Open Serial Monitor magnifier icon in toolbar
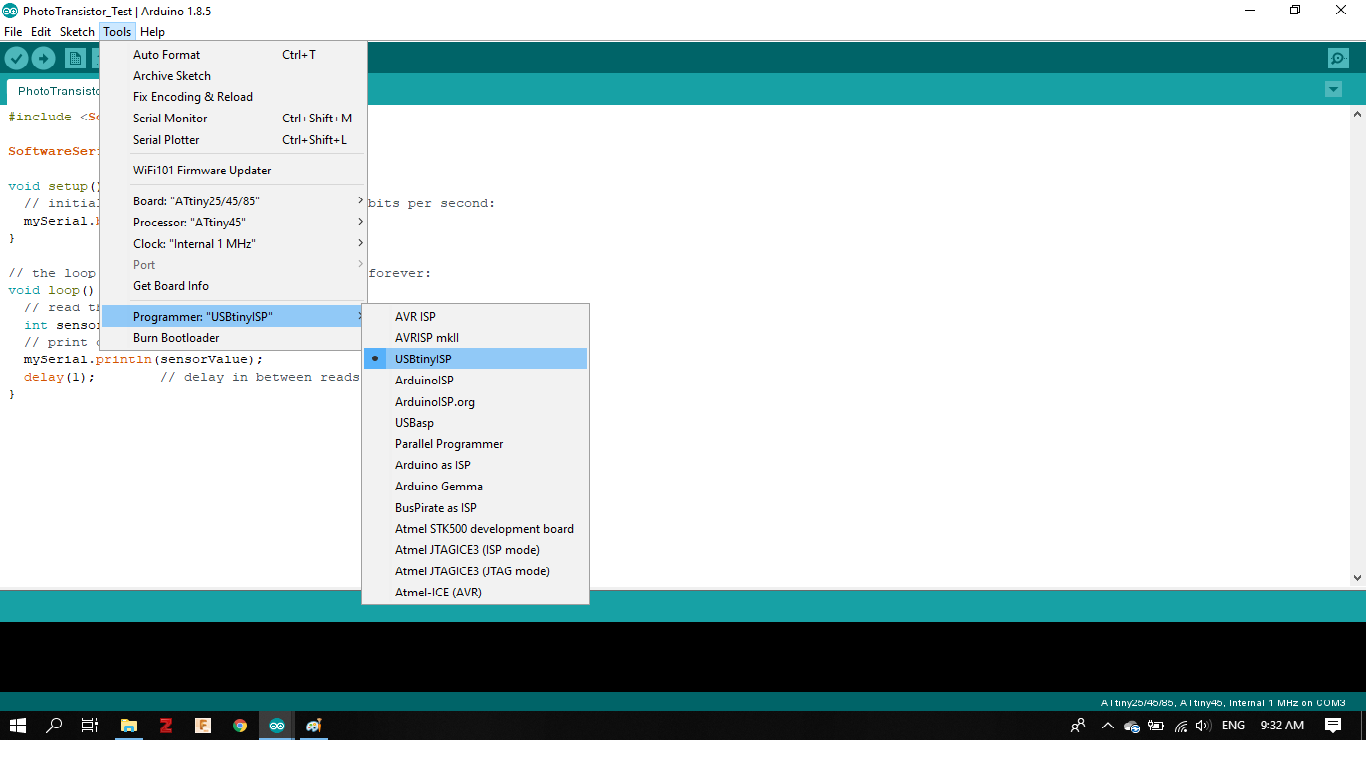The image size is (1366, 768). [x=1338, y=58]
